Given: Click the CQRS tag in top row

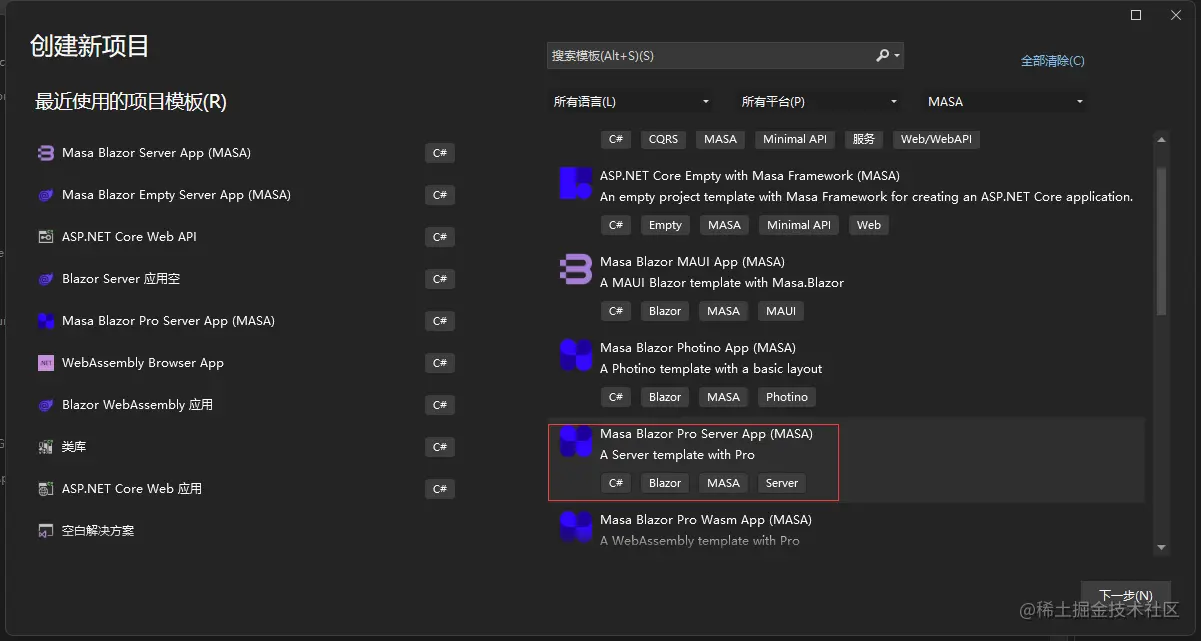Looking at the screenshot, I should click(663, 139).
